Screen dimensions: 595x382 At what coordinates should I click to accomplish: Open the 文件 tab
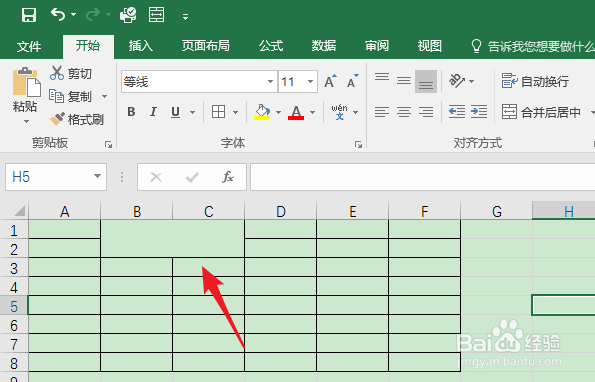coord(29,47)
